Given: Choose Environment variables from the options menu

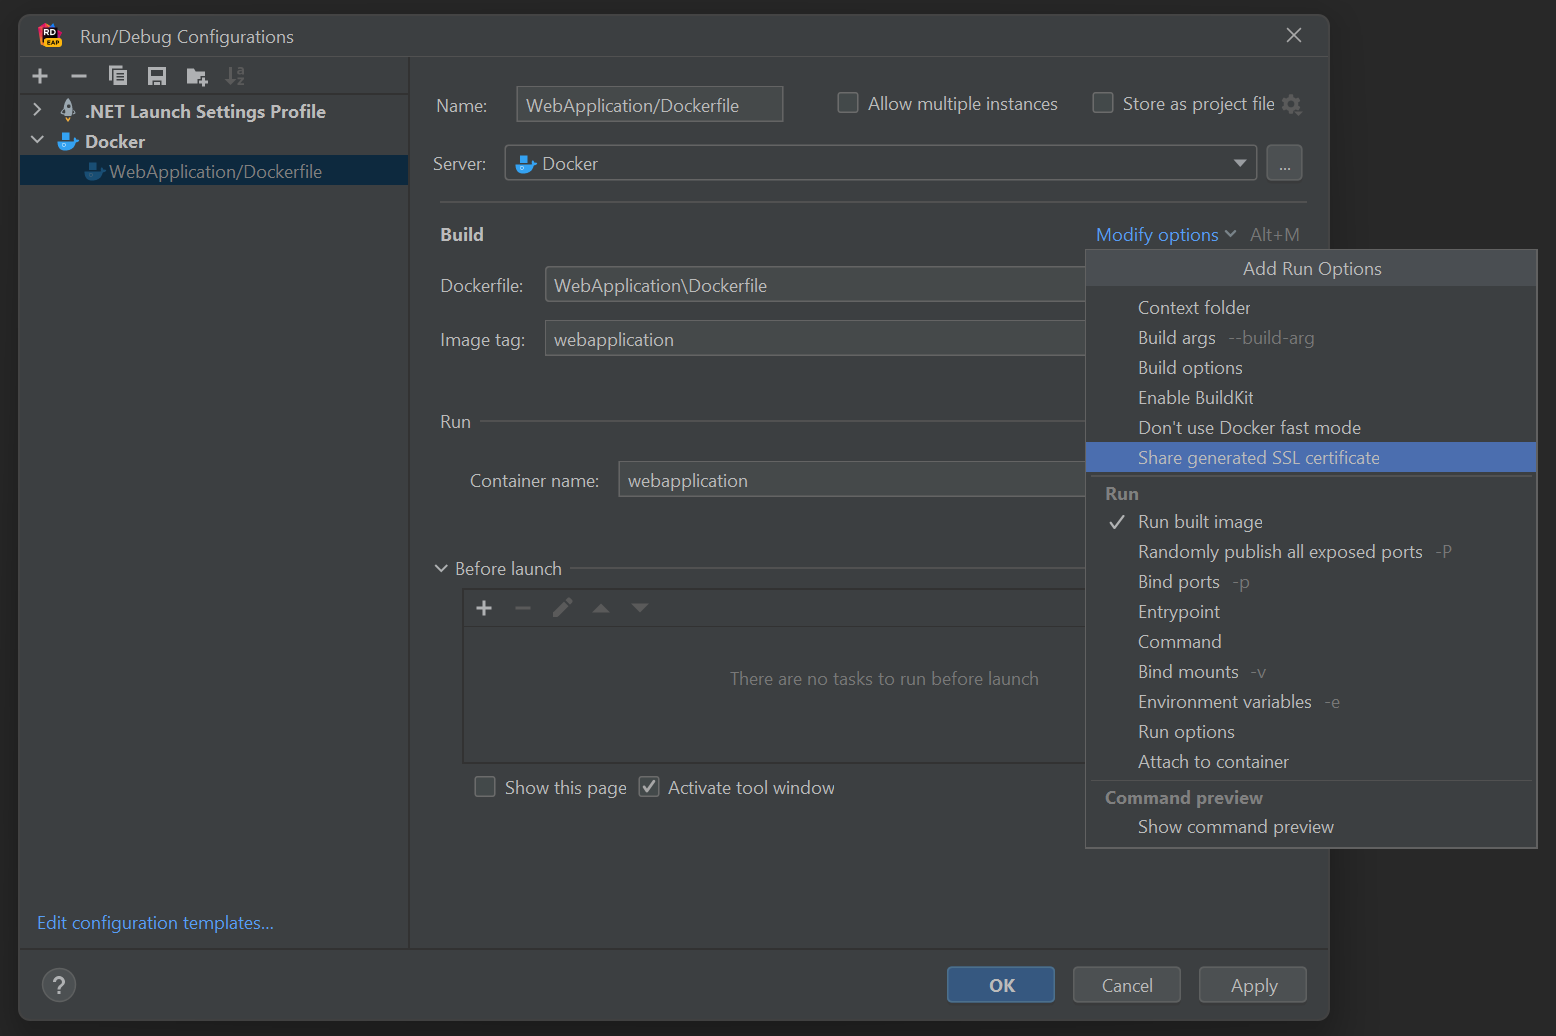Looking at the screenshot, I should 1224,702.
